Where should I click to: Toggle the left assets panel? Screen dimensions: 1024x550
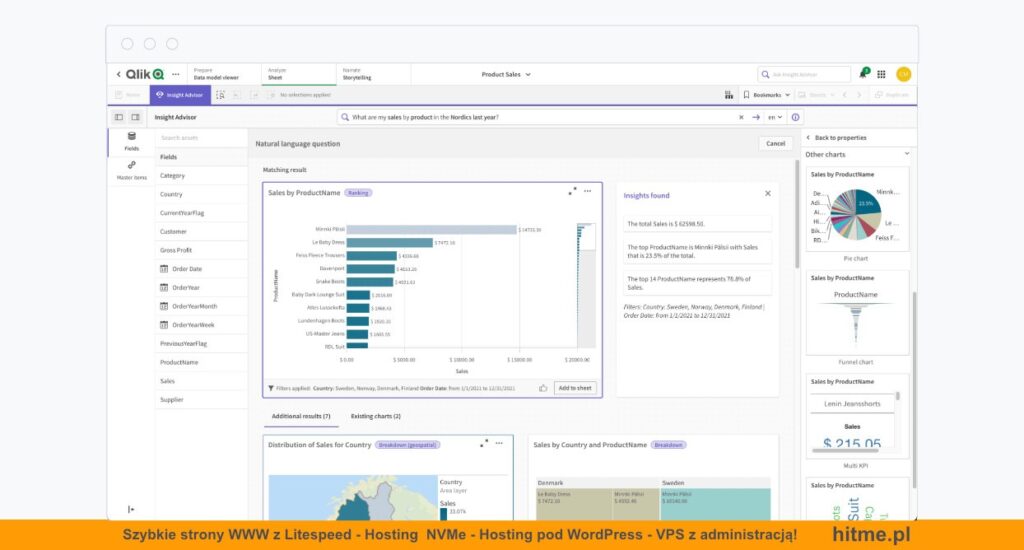click(118, 117)
